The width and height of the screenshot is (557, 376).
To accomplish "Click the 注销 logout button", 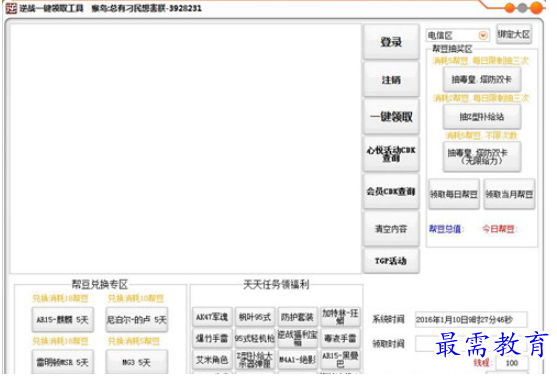I will pos(391,80).
